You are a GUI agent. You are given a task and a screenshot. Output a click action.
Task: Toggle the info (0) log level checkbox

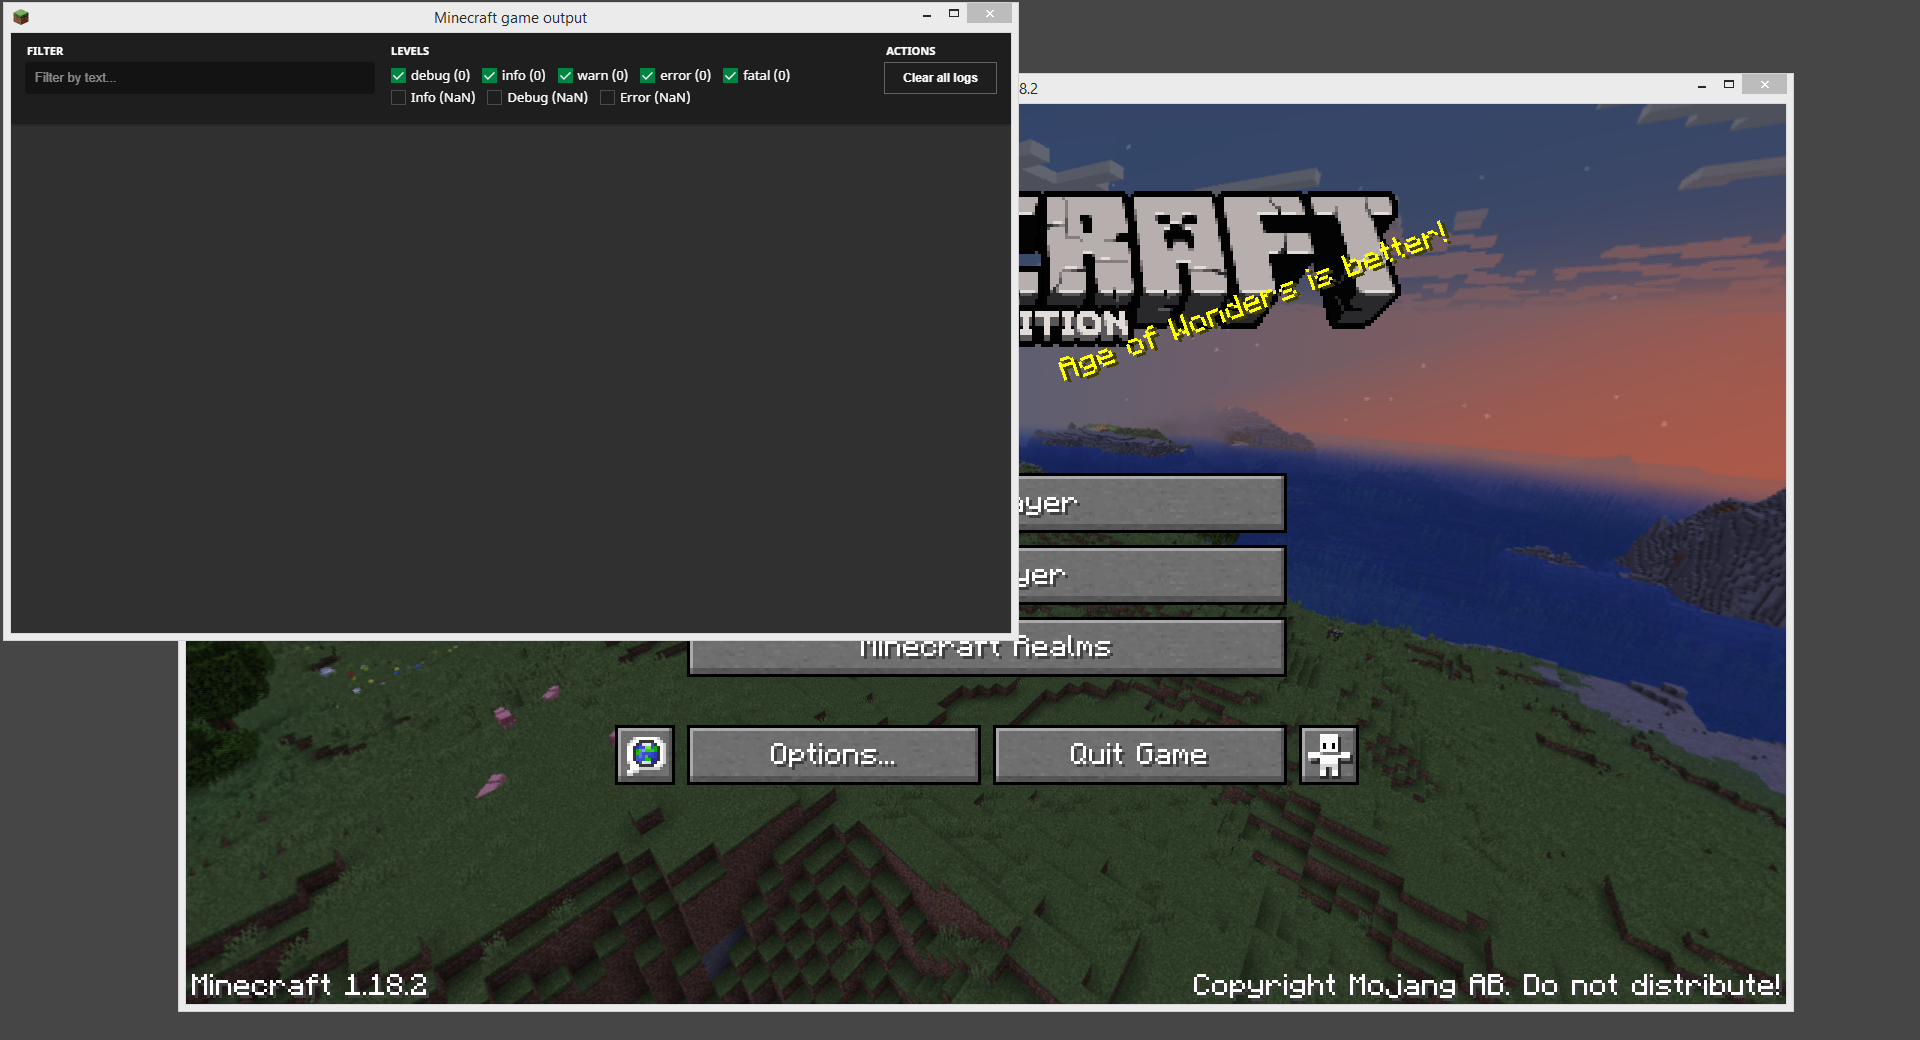[490, 76]
